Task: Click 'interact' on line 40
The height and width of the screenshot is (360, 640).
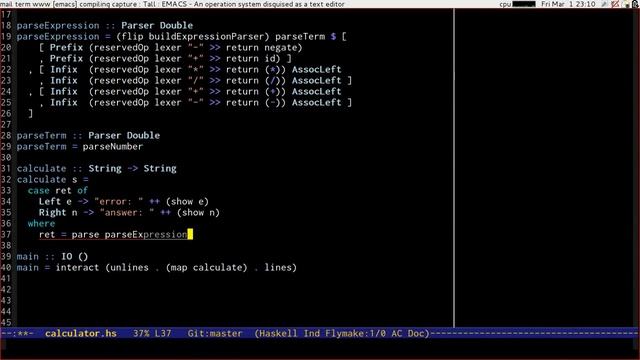Action: [x=77, y=267]
